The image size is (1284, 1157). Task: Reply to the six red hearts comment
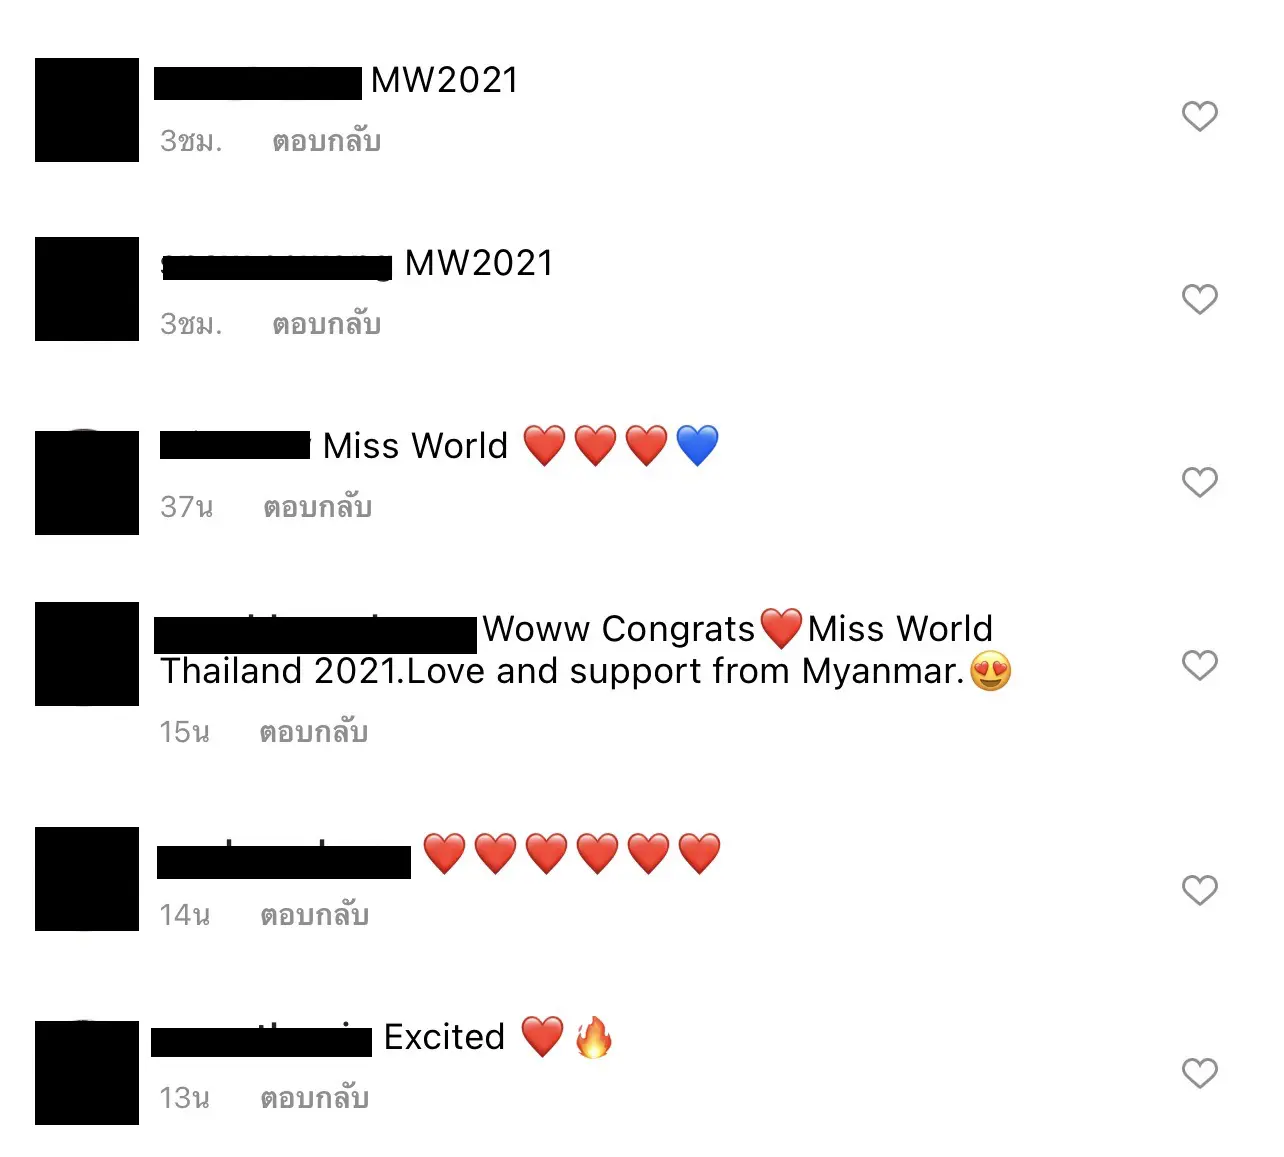point(314,915)
